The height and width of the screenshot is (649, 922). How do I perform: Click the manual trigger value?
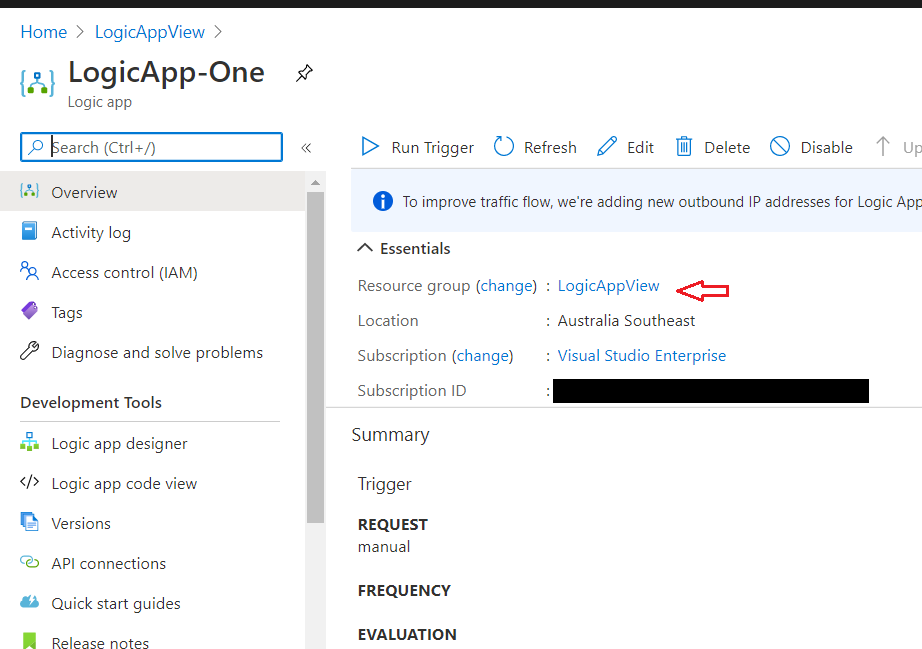coord(384,547)
